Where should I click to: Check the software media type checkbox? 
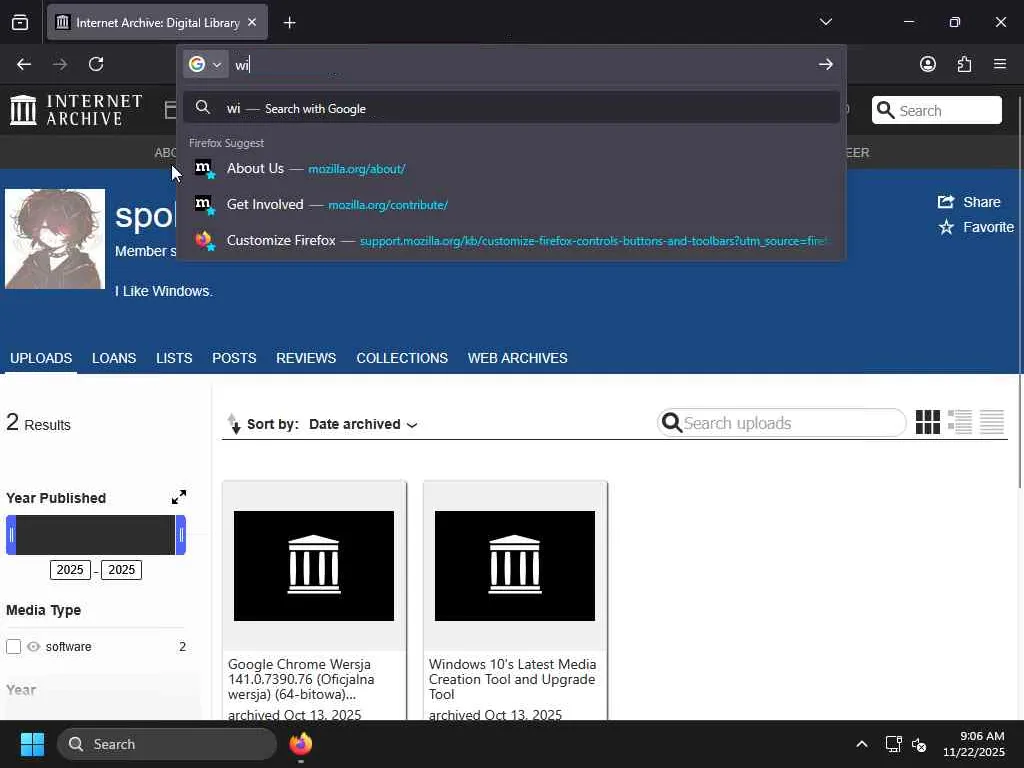tap(14, 647)
